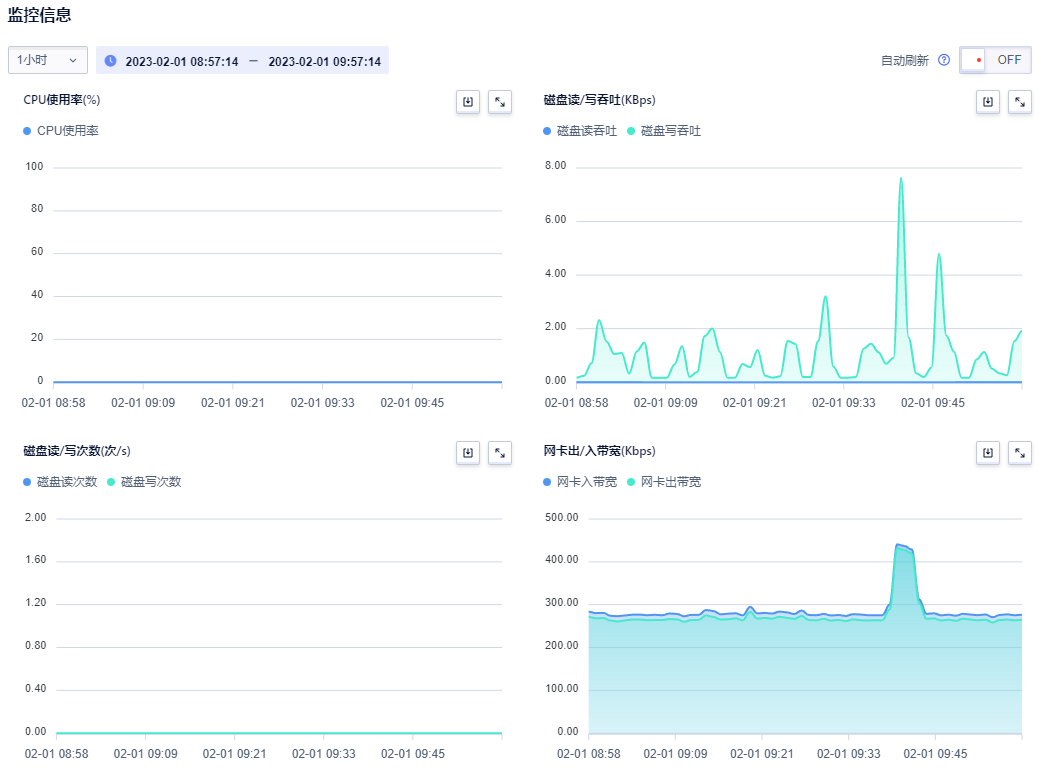Download the 磁盘读/写吞吐 chart data

coord(988,102)
